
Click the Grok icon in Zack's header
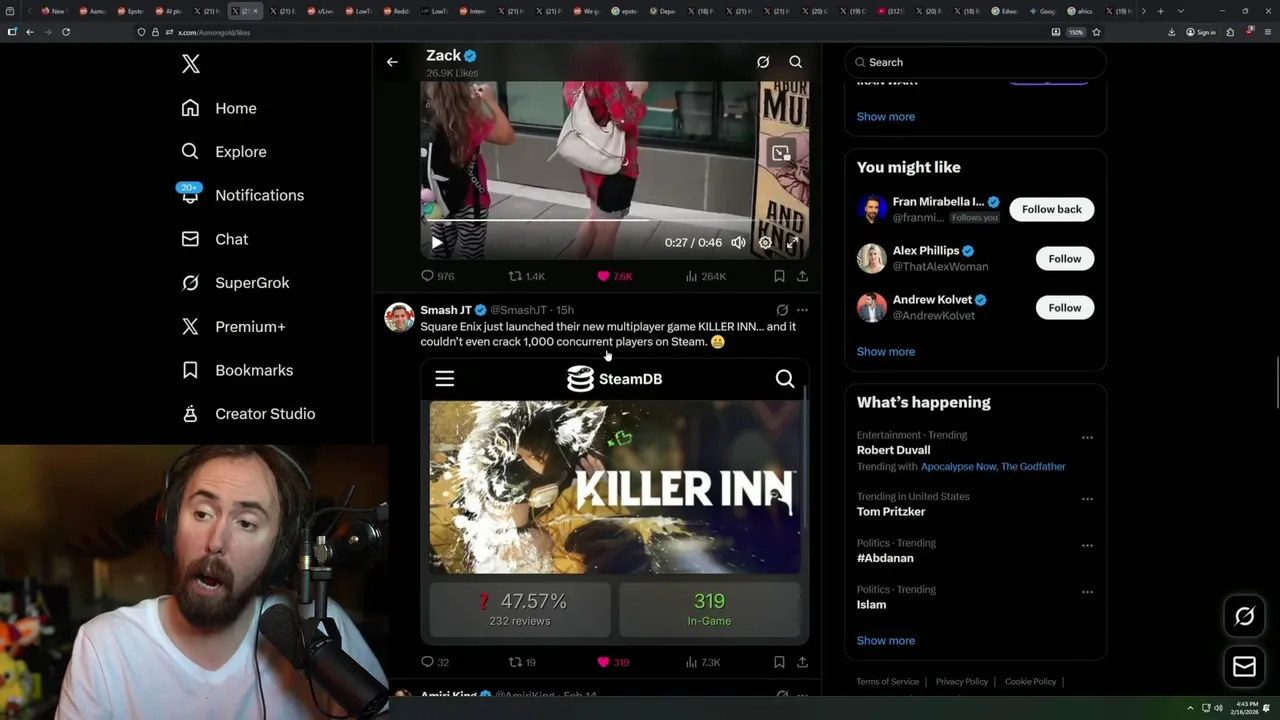[x=763, y=62]
